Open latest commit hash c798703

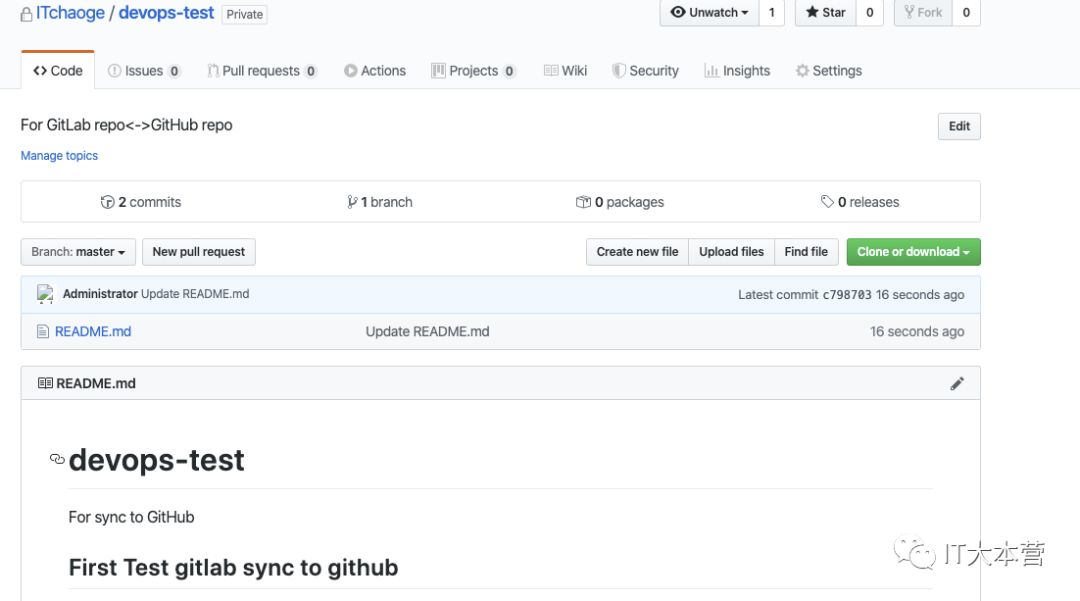point(847,295)
